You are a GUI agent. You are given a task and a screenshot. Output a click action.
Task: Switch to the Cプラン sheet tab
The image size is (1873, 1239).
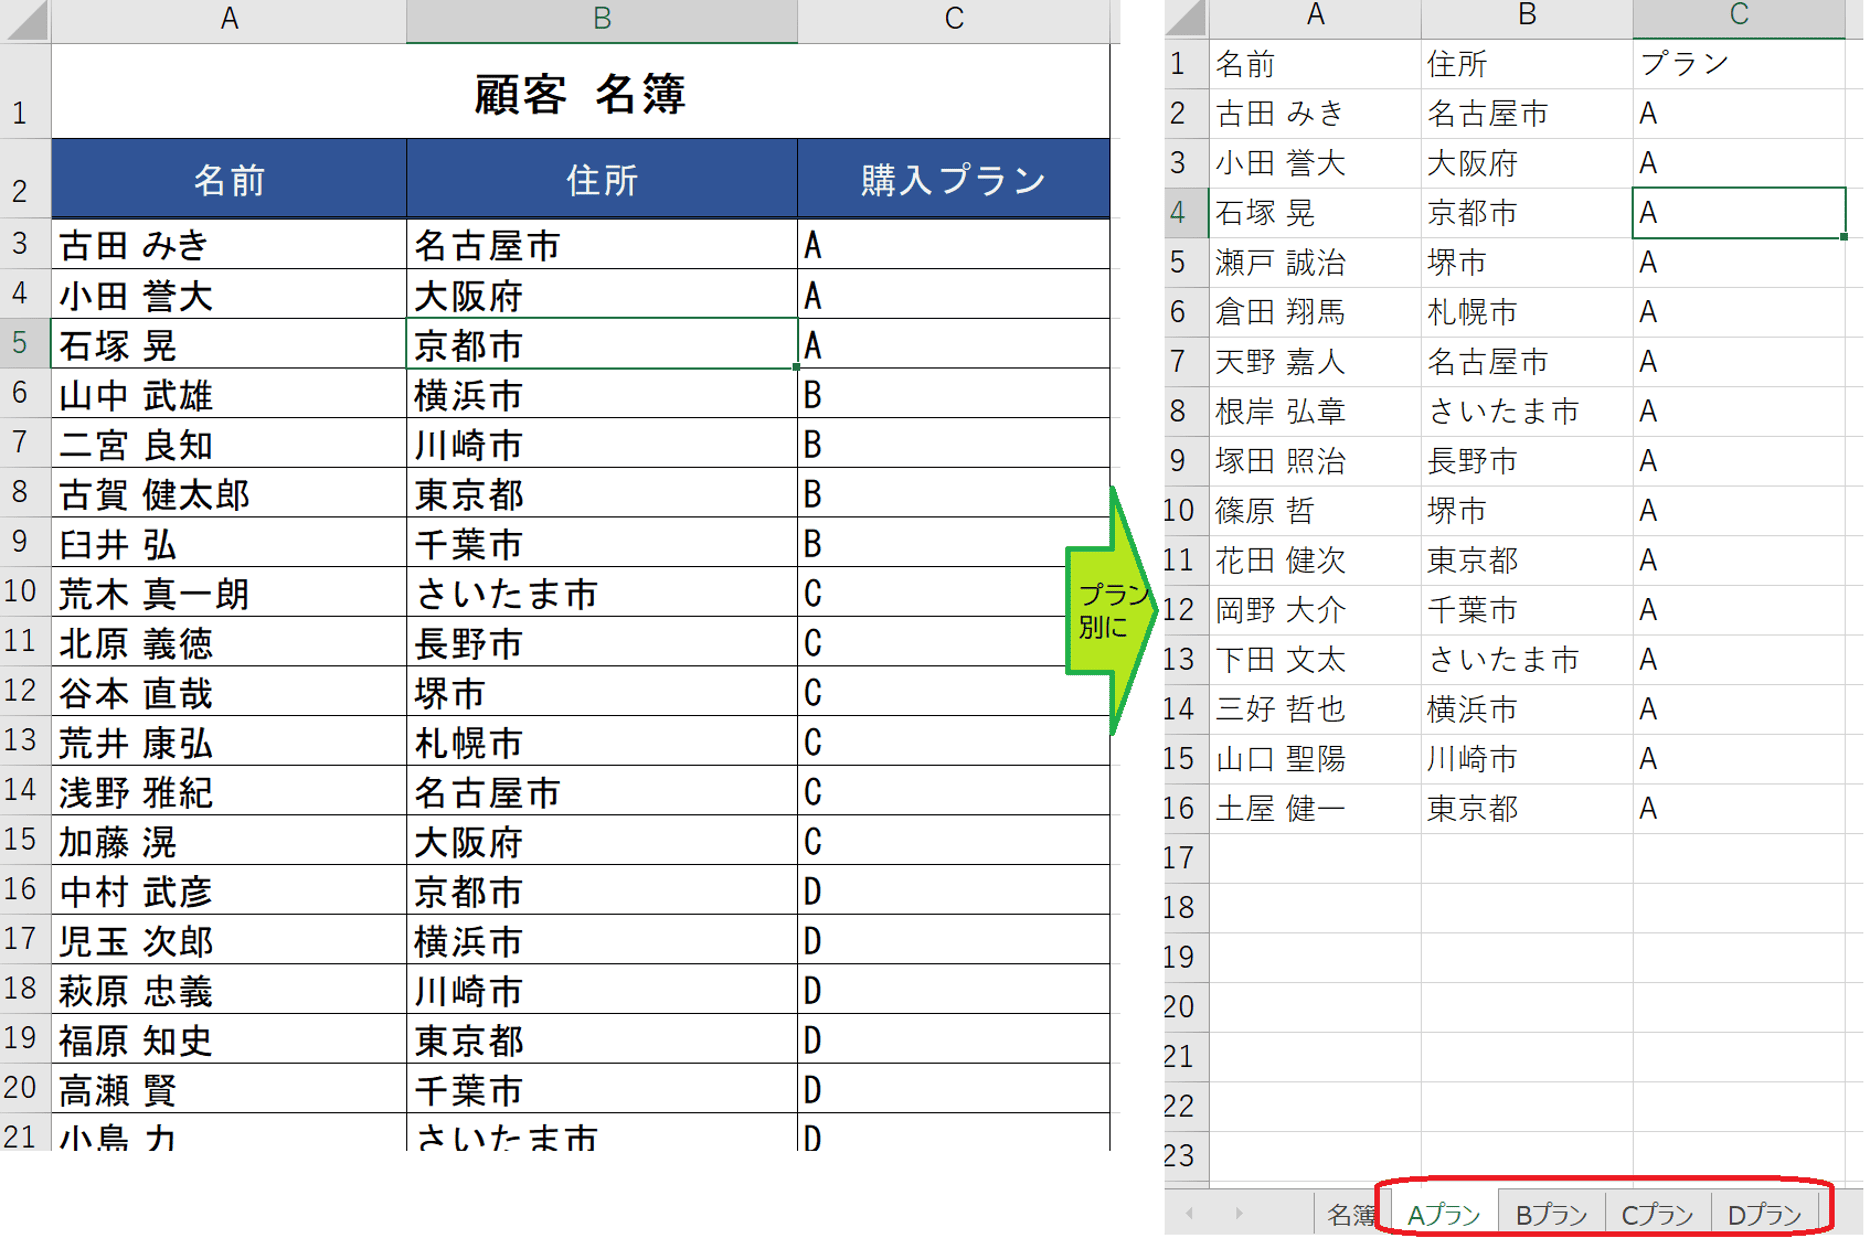[1657, 1215]
